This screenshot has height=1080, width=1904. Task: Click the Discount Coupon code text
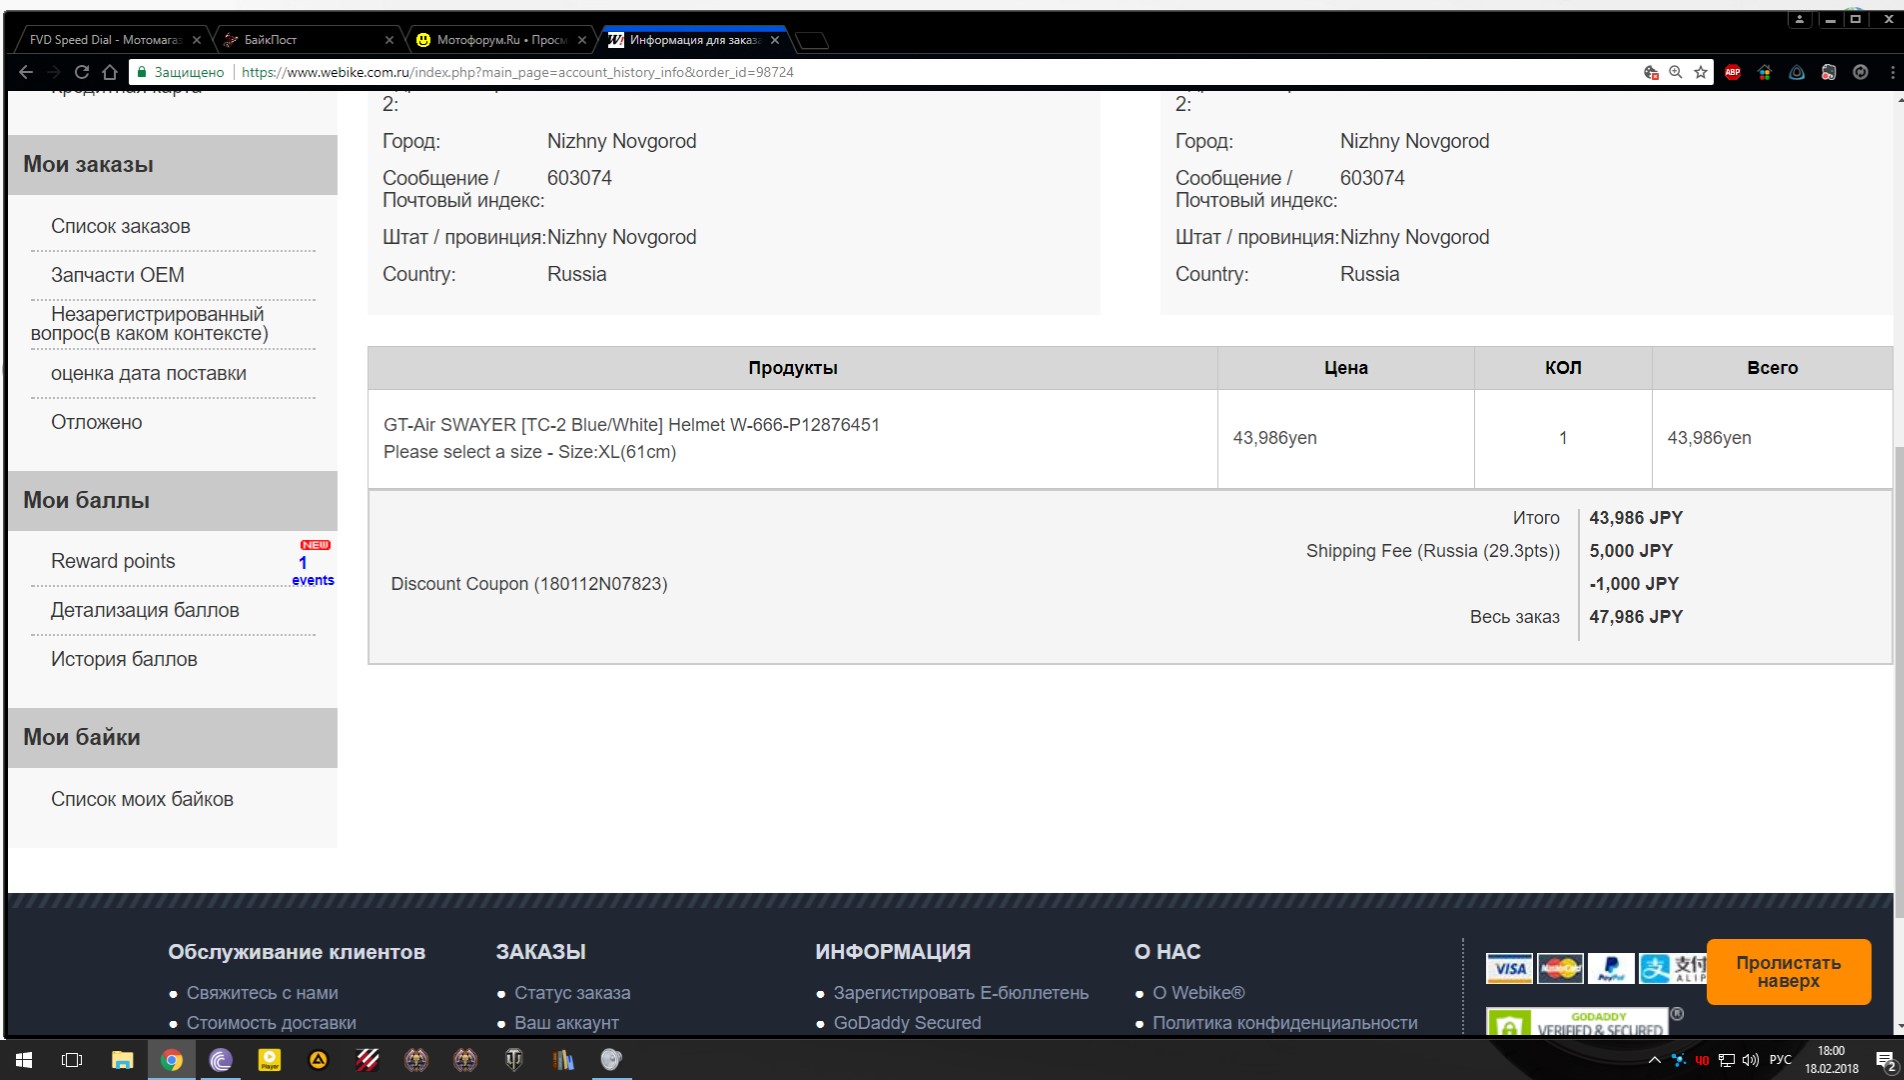click(x=529, y=584)
